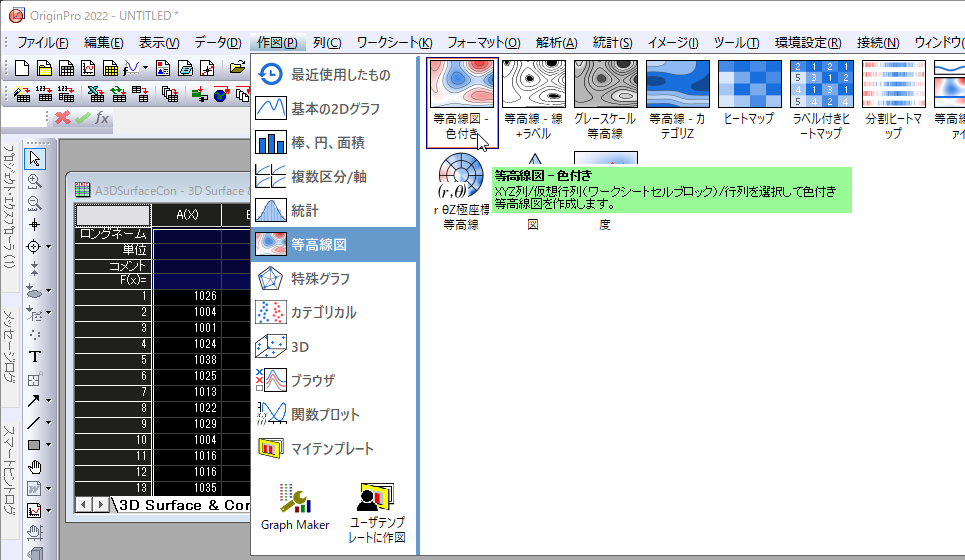Open the Preferences menu (環境設定)

tap(808, 42)
